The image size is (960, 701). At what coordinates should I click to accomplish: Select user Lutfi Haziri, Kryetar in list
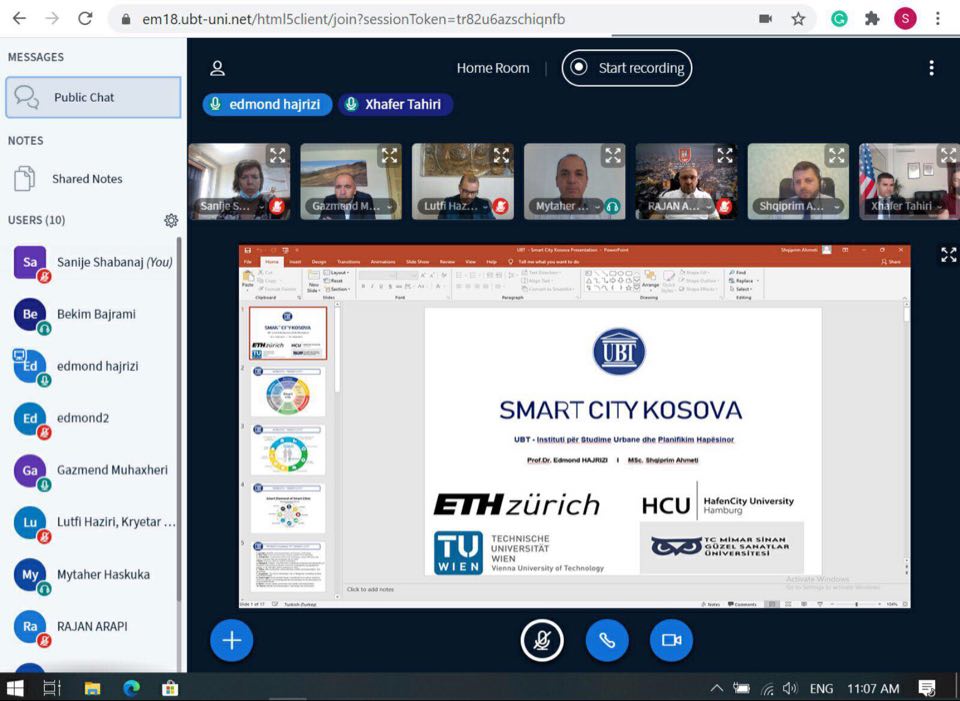click(92, 523)
